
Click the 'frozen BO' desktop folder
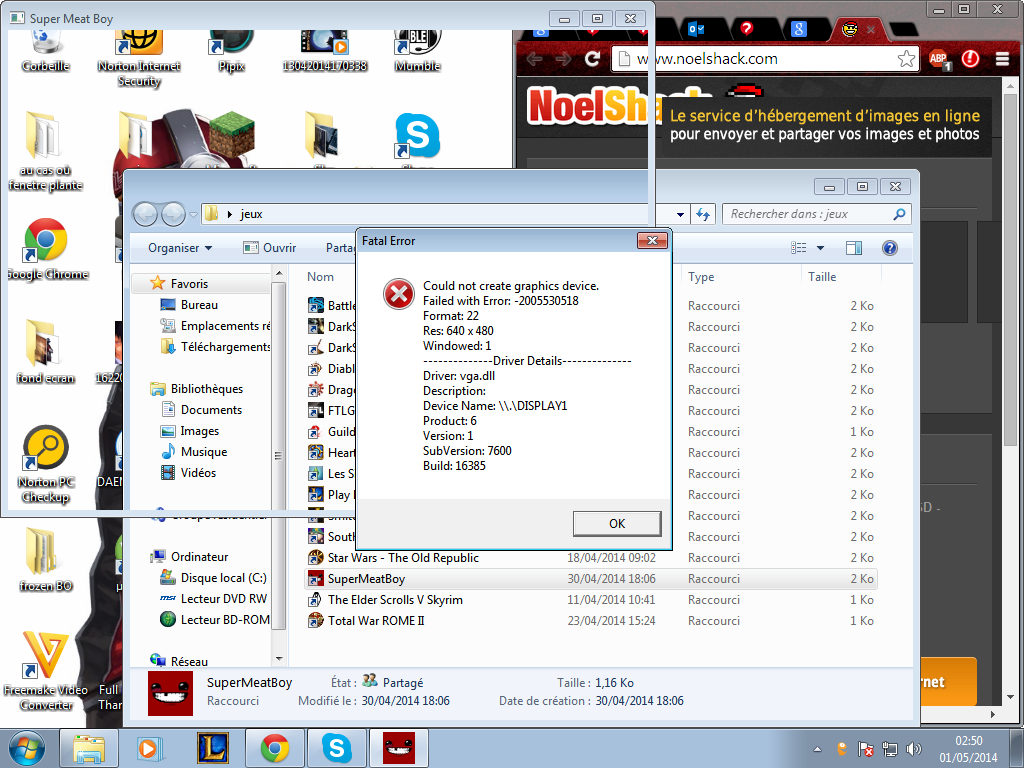(45, 559)
